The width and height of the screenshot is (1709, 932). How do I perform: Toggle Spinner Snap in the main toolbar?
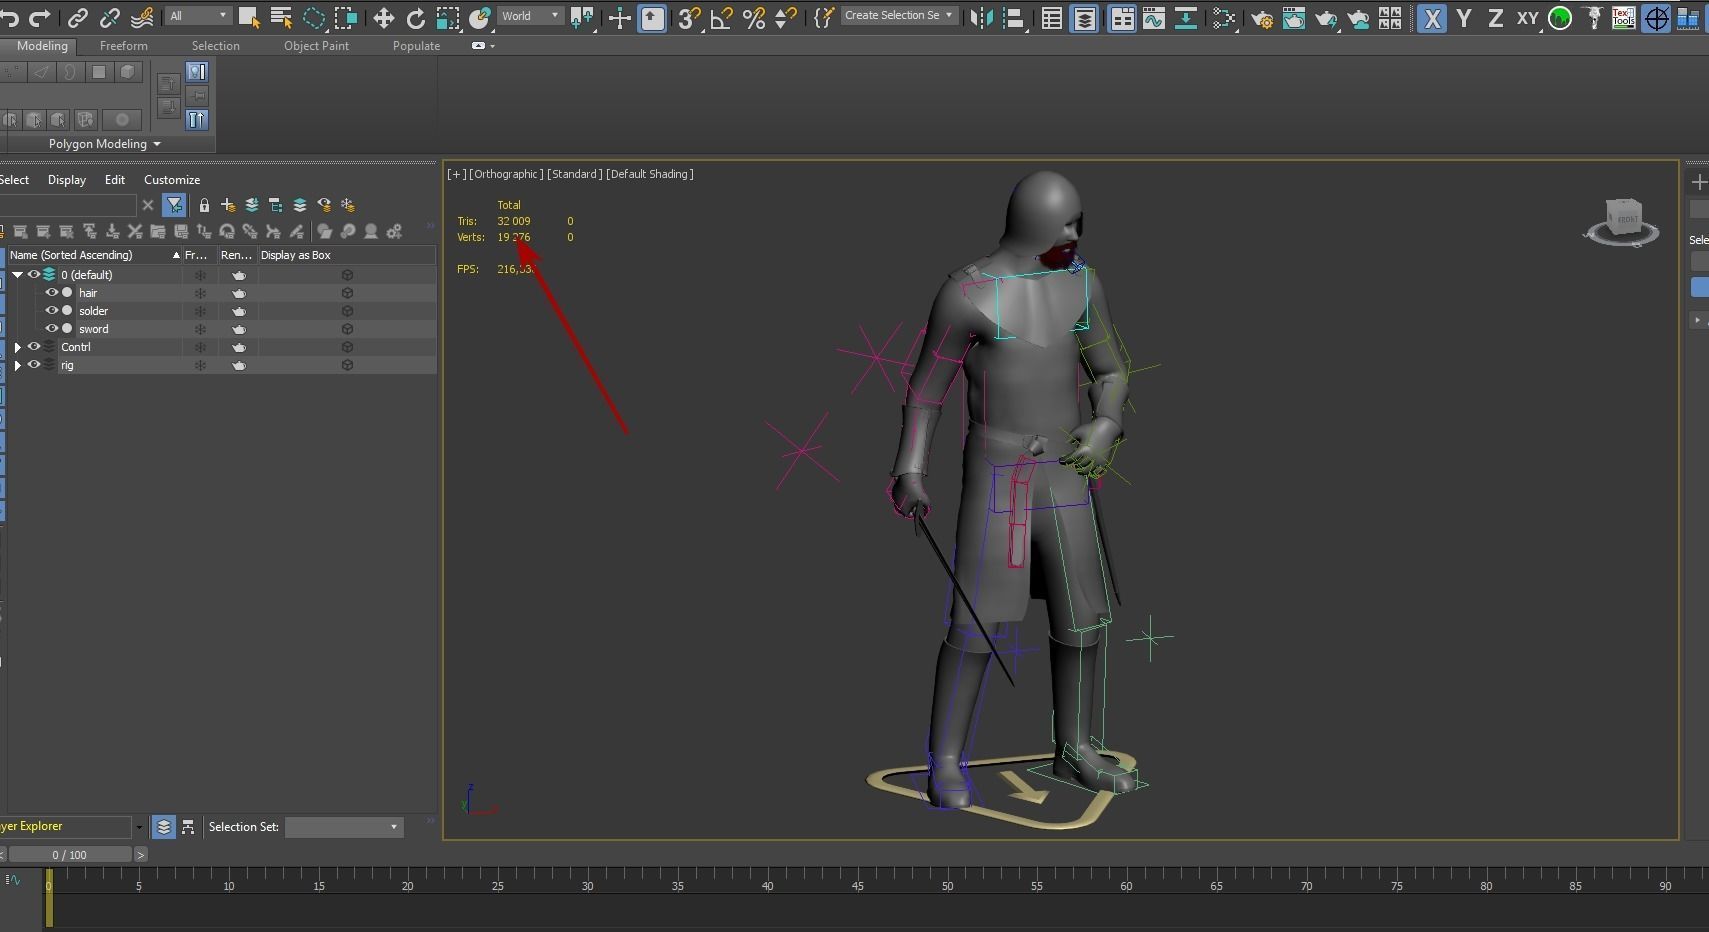[786, 17]
